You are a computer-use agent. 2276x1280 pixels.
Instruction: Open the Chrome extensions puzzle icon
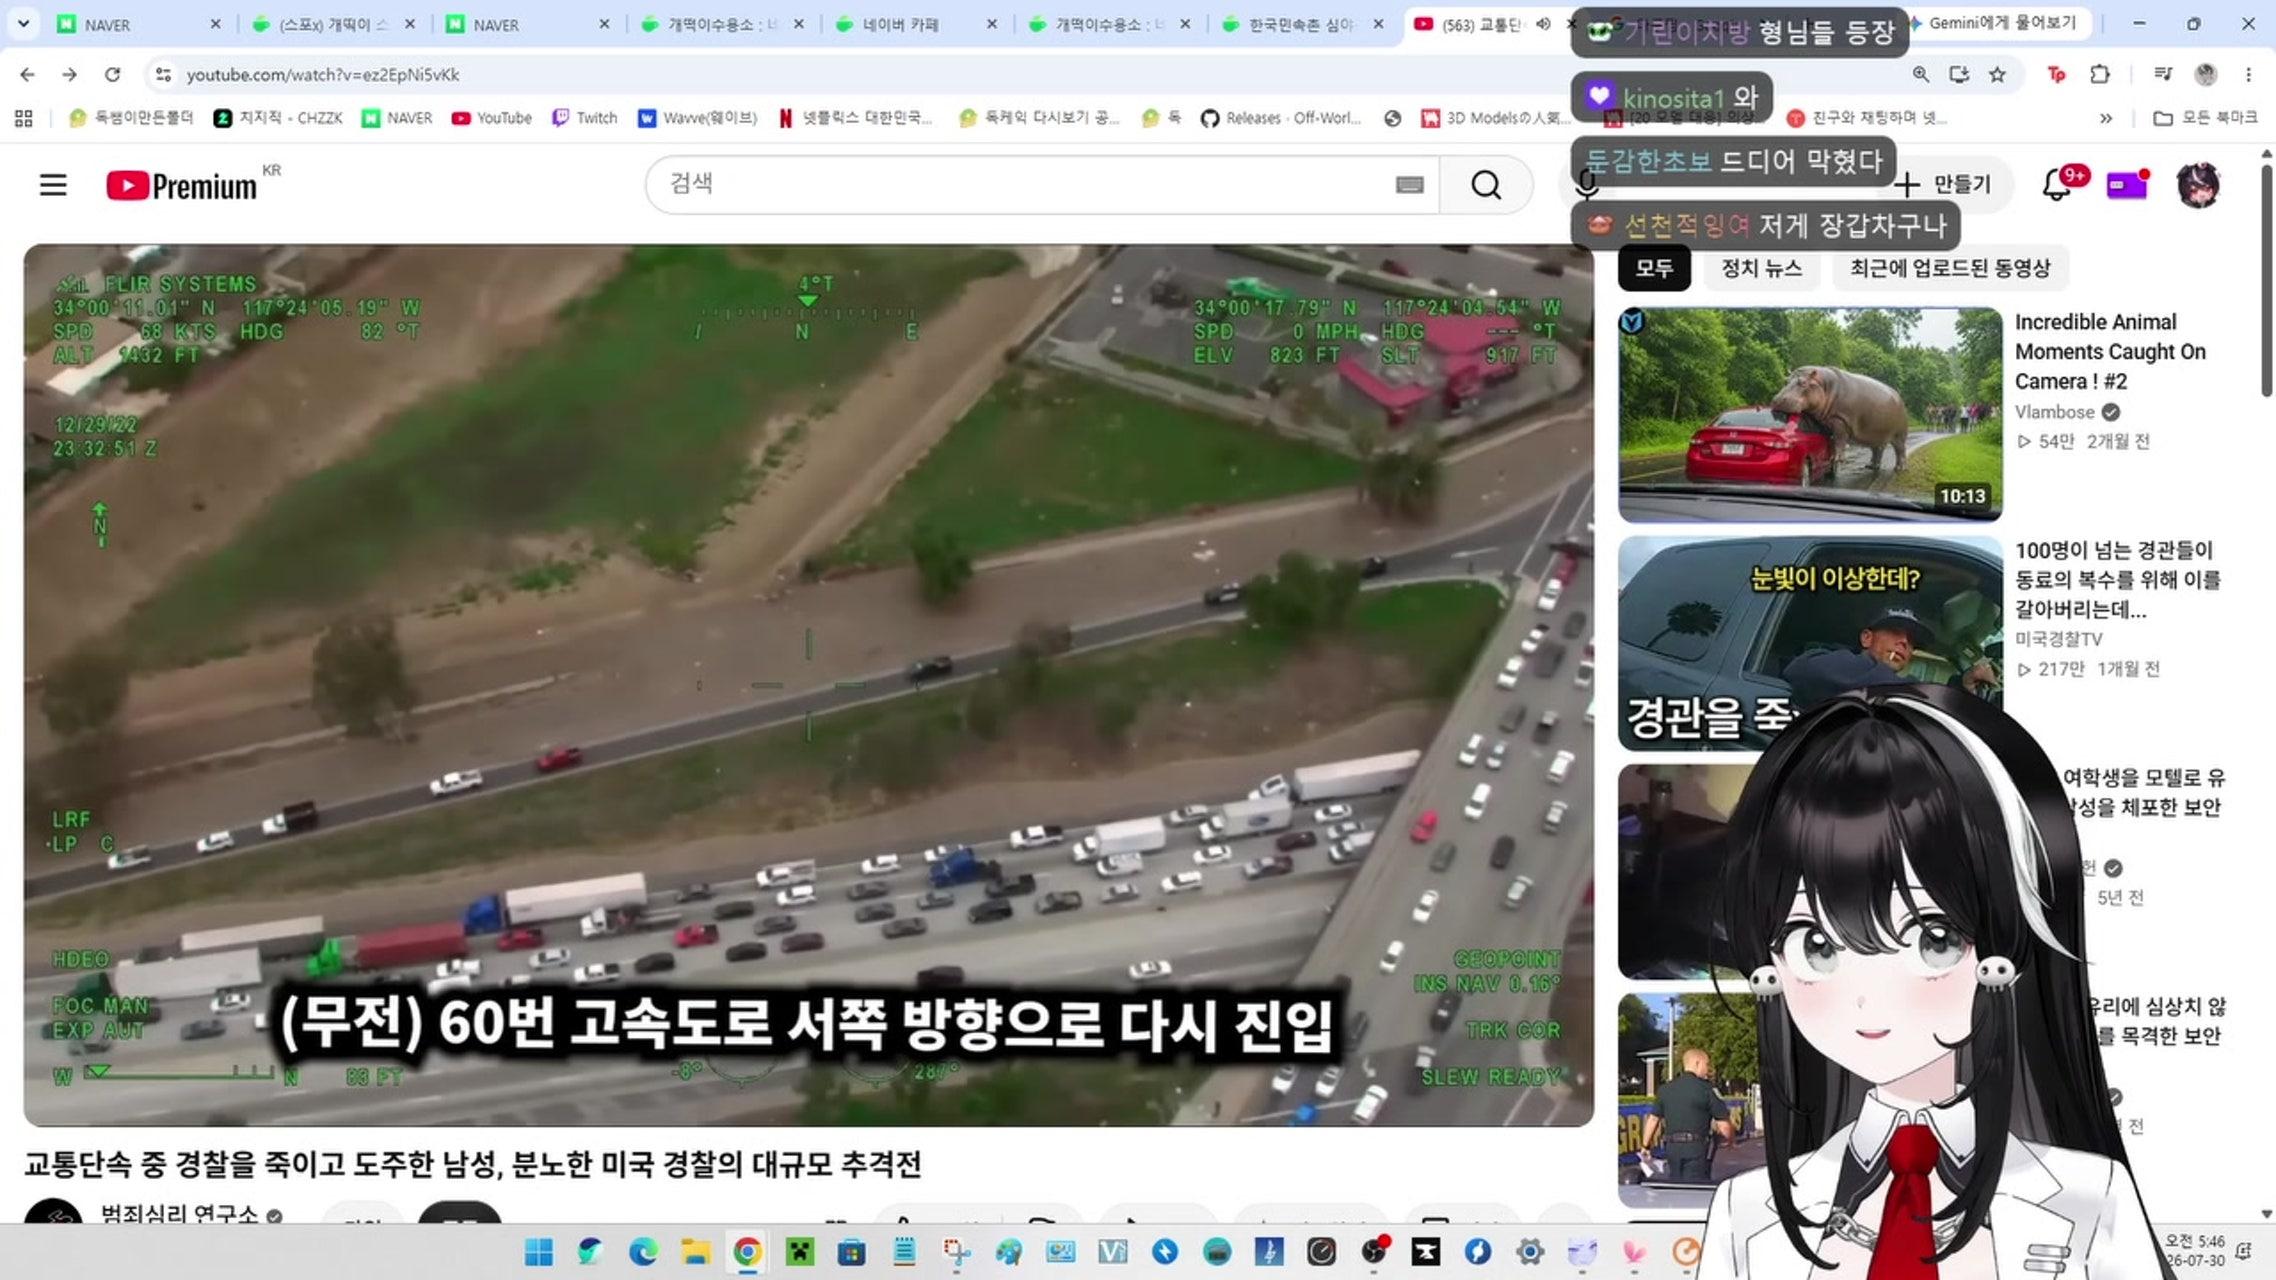pos(2100,74)
